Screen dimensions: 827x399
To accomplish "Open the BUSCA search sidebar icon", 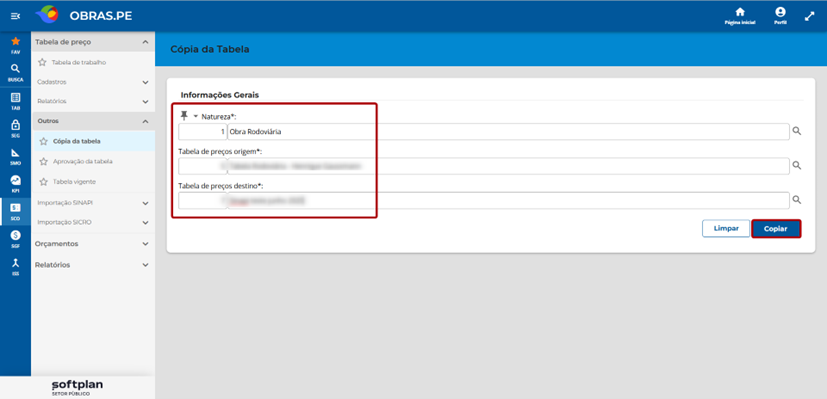I will [x=15, y=72].
